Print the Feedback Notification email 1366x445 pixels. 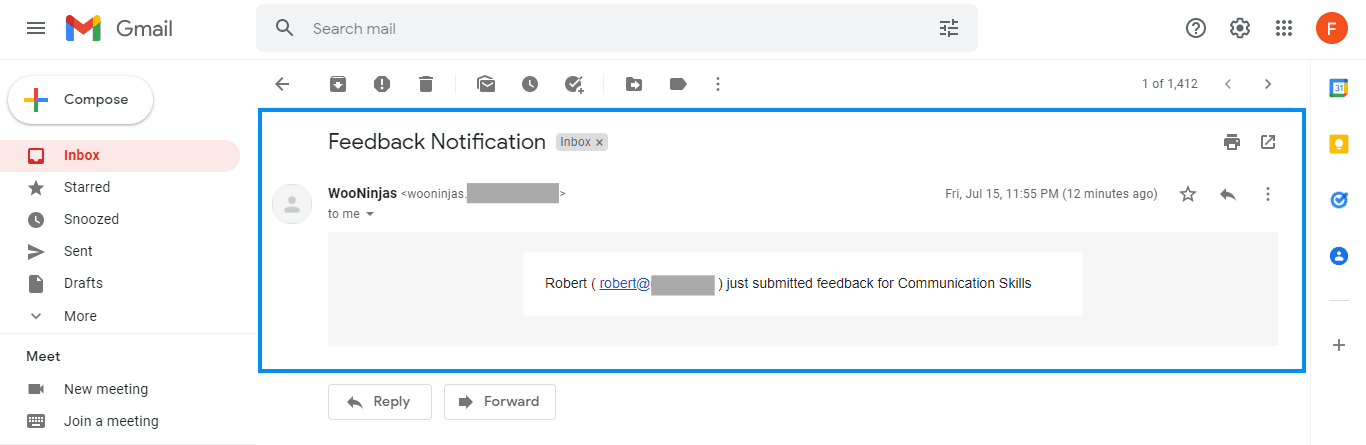pos(1232,142)
